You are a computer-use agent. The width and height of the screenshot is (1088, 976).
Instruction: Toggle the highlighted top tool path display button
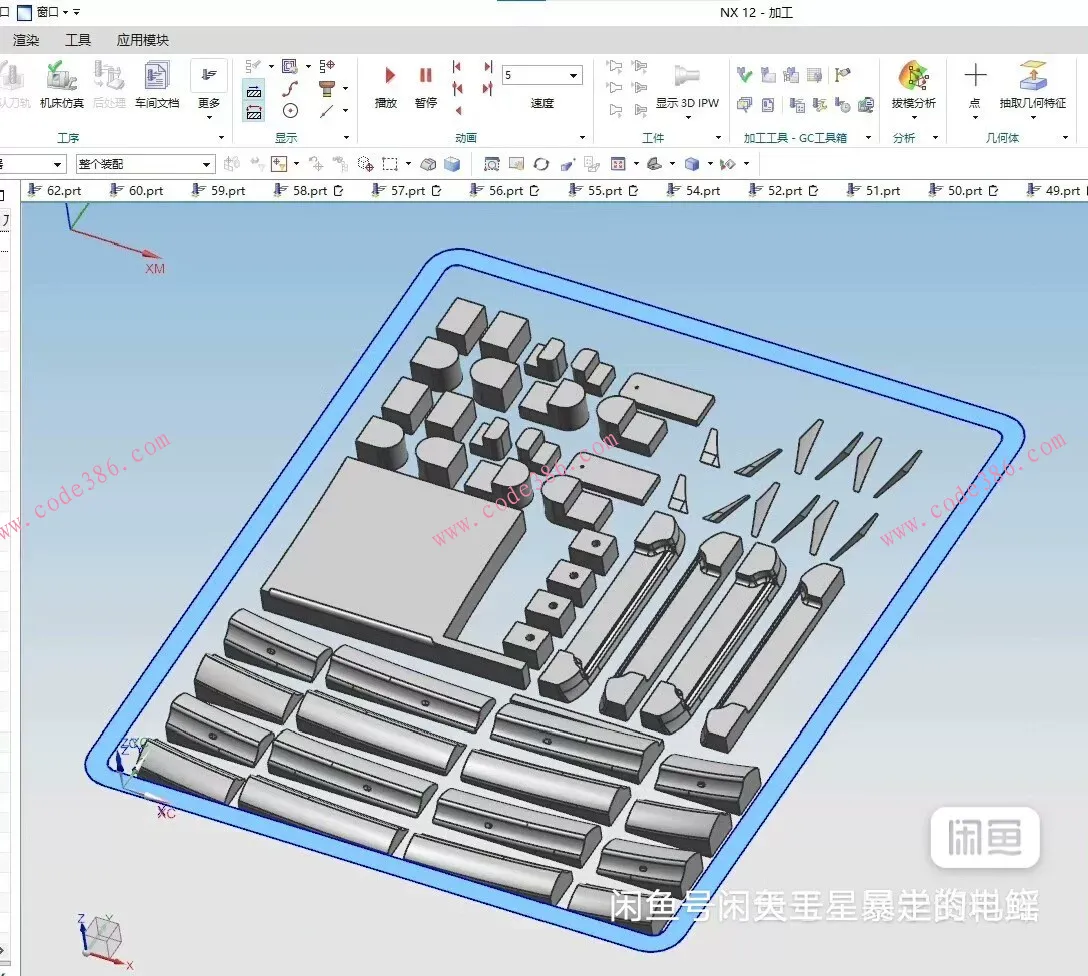point(254,91)
